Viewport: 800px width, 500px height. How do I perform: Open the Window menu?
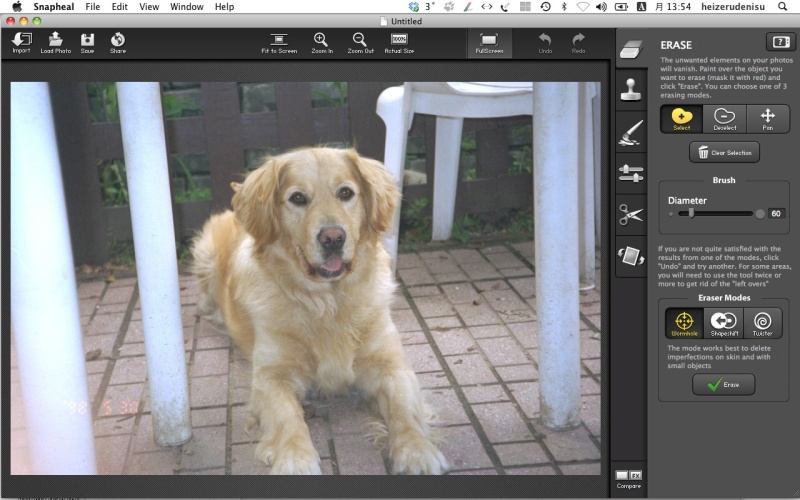tap(187, 7)
